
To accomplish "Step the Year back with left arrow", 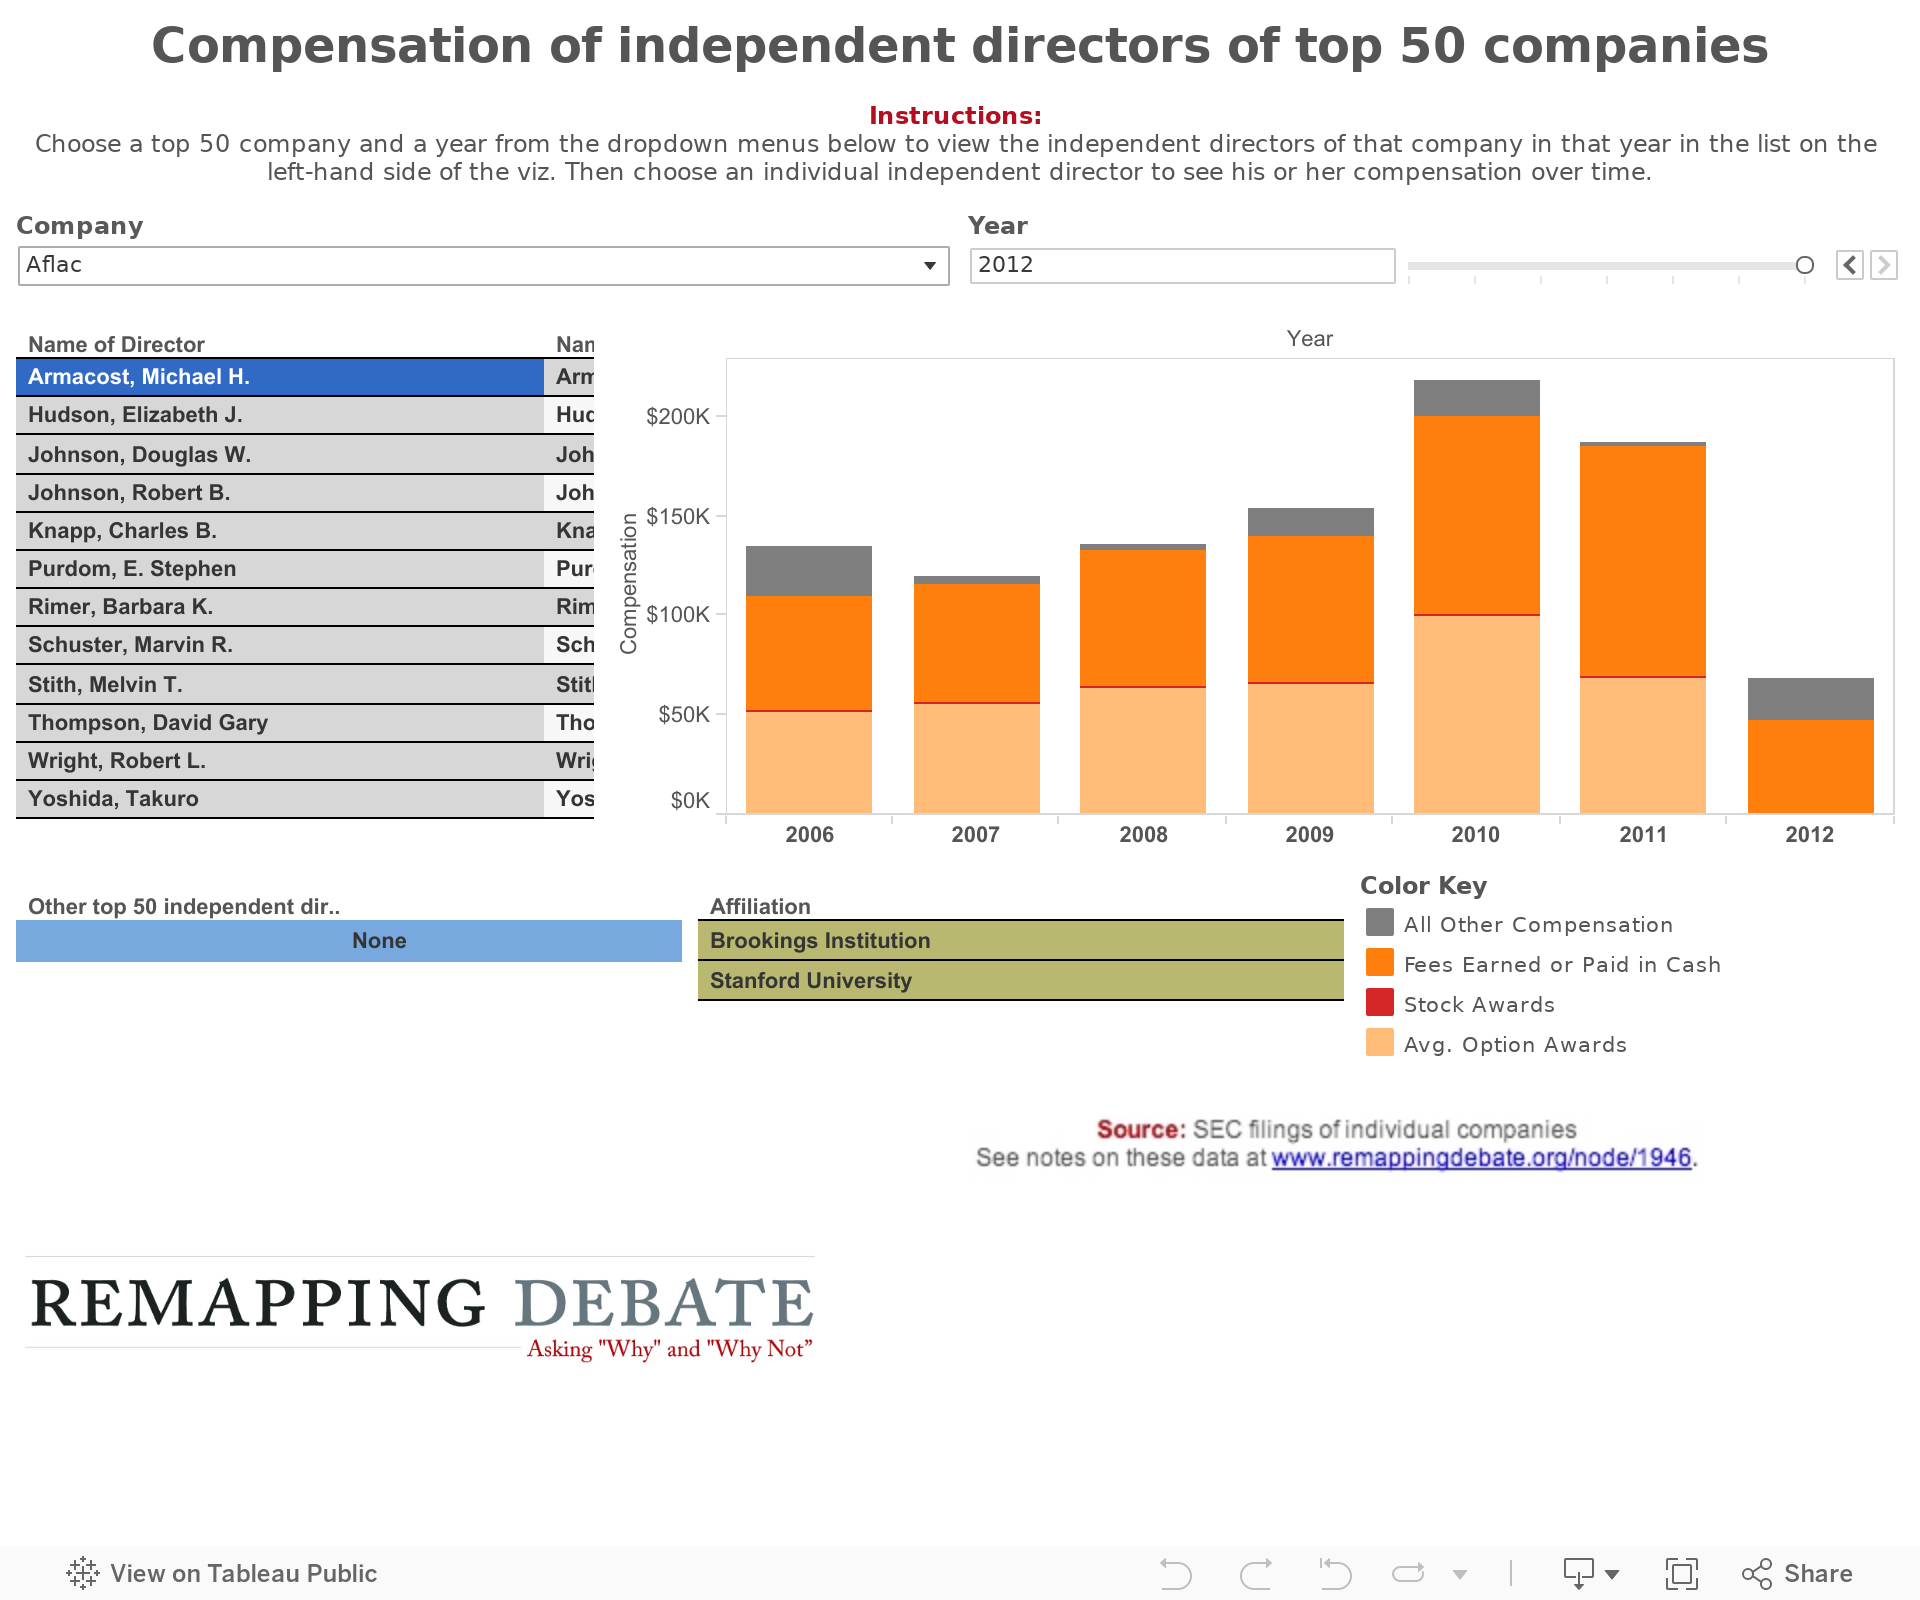I will pos(1850,265).
